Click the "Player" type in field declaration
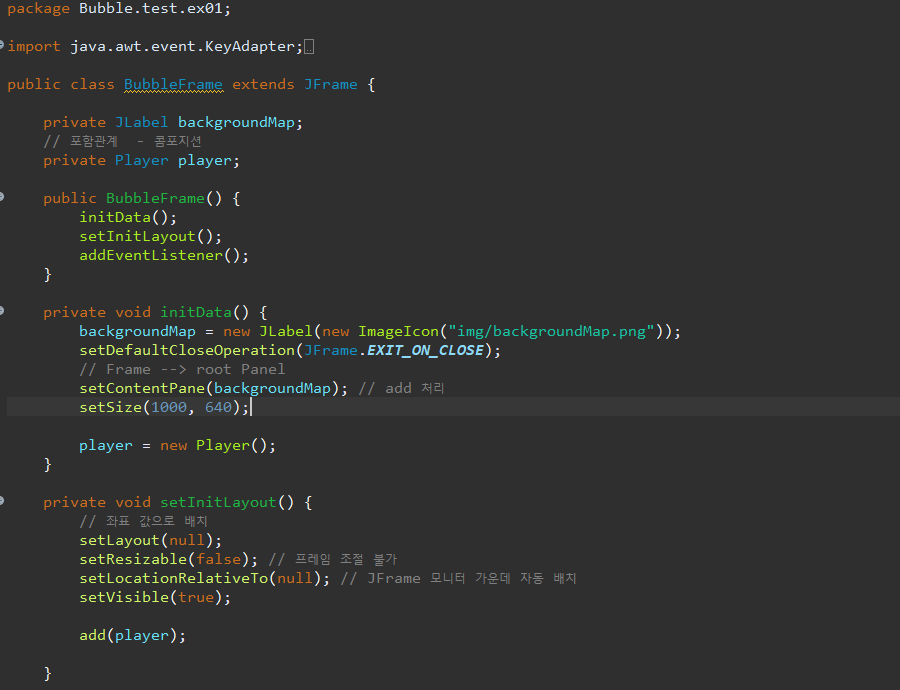The height and width of the screenshot is (690, 900). coord(141,161)
